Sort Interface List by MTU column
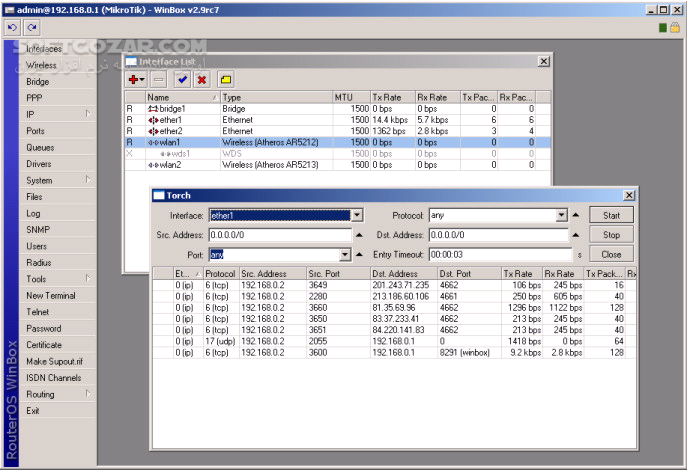The height and width of the screenshot is (470, 688). tap(352, 97)
